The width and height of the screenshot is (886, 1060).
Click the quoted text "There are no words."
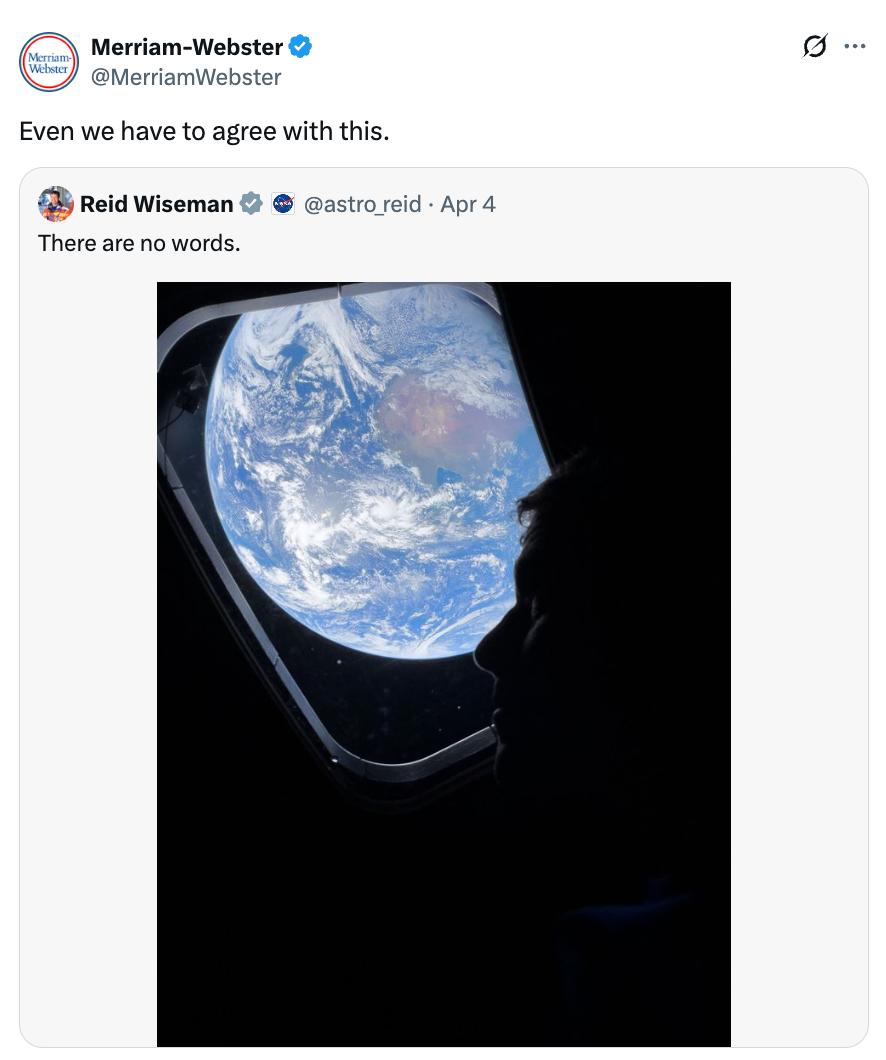point(139,242)
